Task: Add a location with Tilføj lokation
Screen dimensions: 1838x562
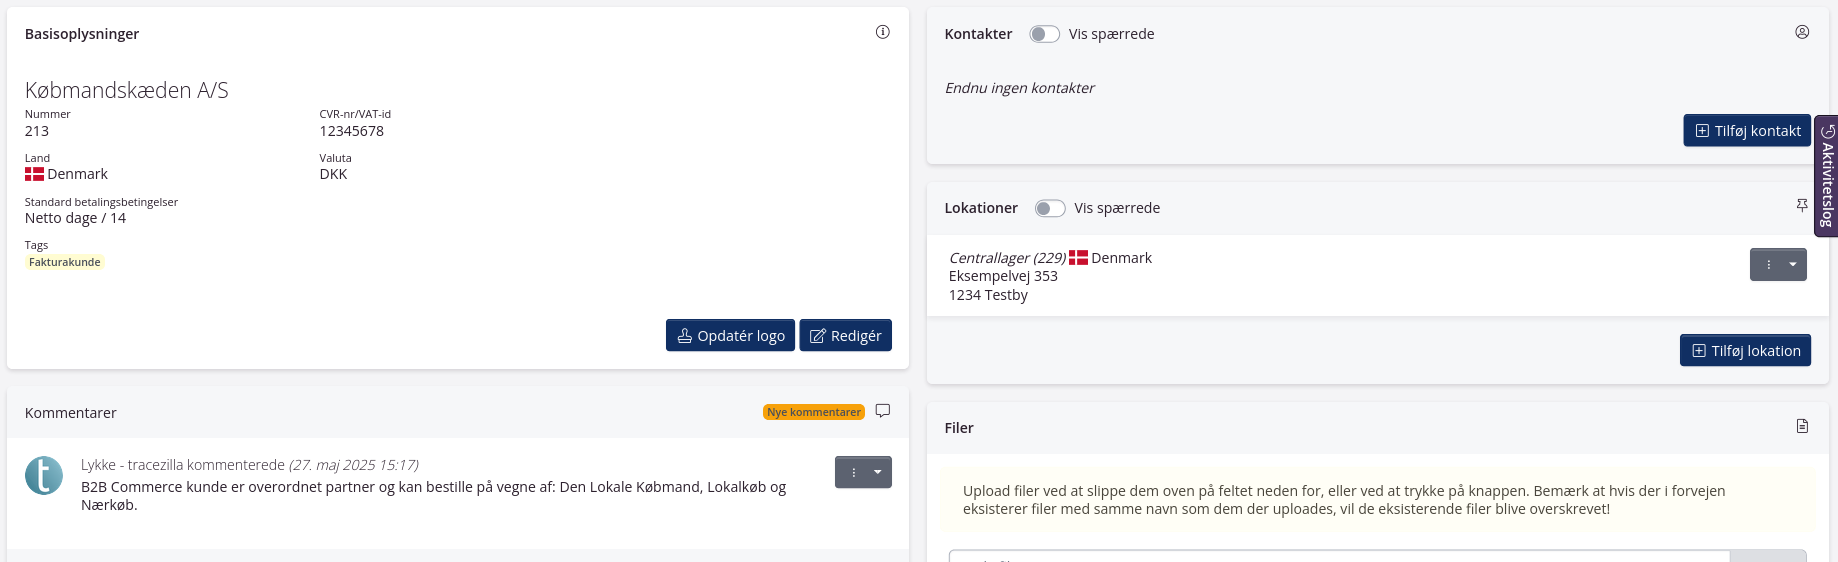Action: (1745, 351)
